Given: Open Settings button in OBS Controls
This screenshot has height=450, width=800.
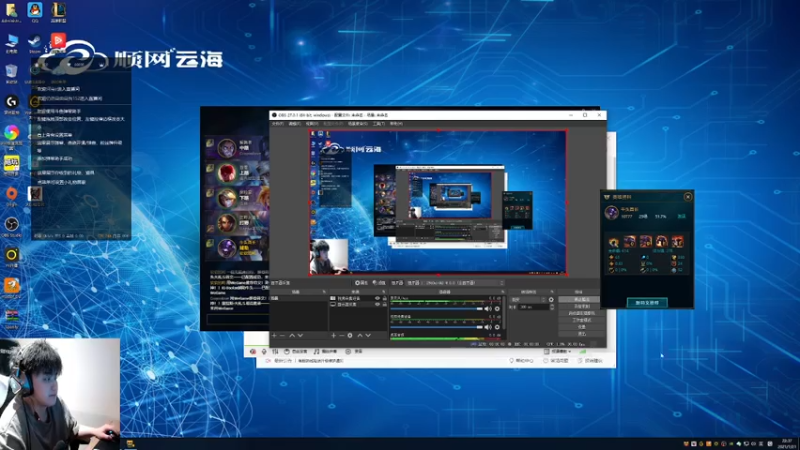Looking at the screenshot, I should [x=582, y=327].
